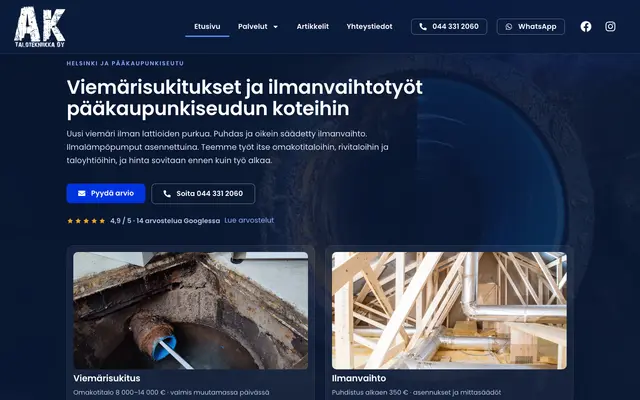Select the Ilmanvaihto card title
This screenshot has height=400, width=640.
(x=359, y=378)
